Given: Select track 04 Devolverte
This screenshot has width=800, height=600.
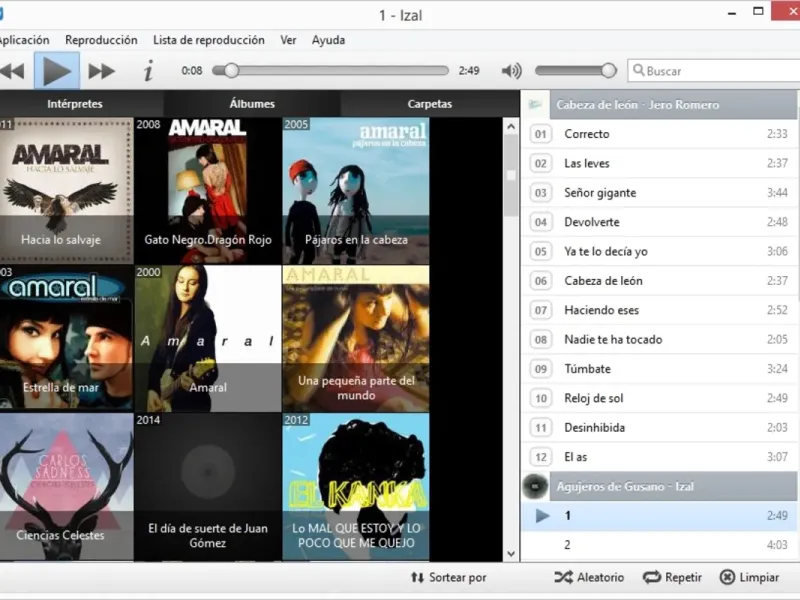Looking at the screenshot, I should click(659, 222).
